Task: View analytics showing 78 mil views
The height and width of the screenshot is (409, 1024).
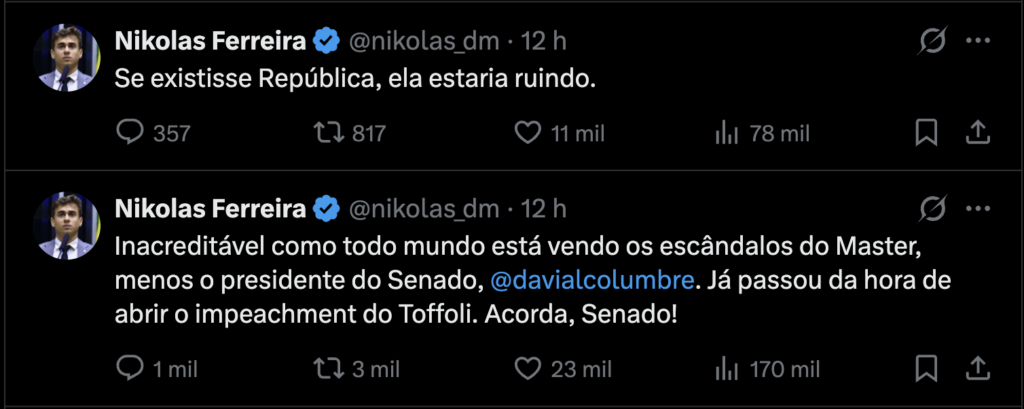Action: tap(726, 132)
